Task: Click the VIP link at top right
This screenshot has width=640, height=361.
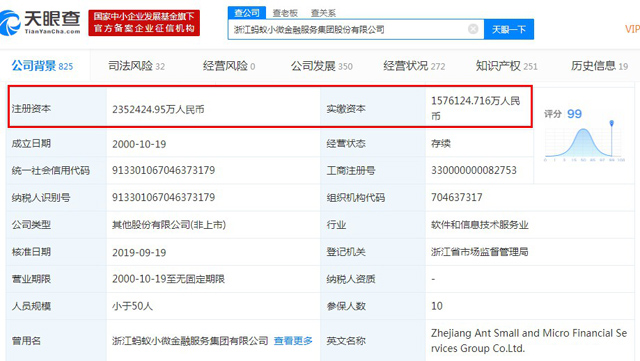Action: coord(632,29)
